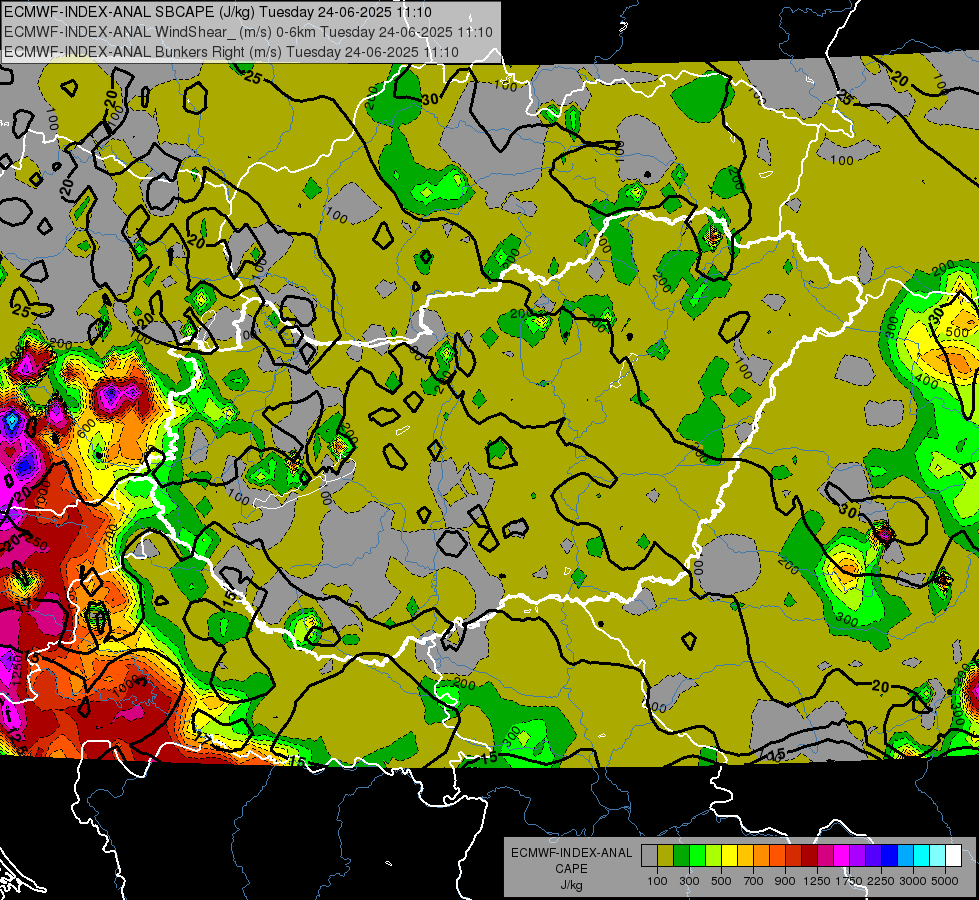Click the SBCAPE title line in header

[218, 12]
